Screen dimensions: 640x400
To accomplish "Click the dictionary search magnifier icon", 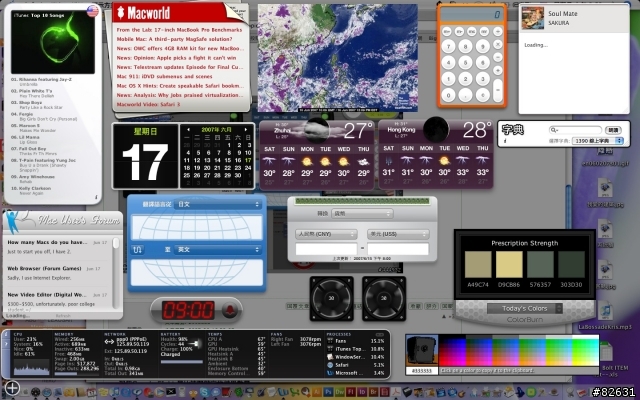I will 553,130.
